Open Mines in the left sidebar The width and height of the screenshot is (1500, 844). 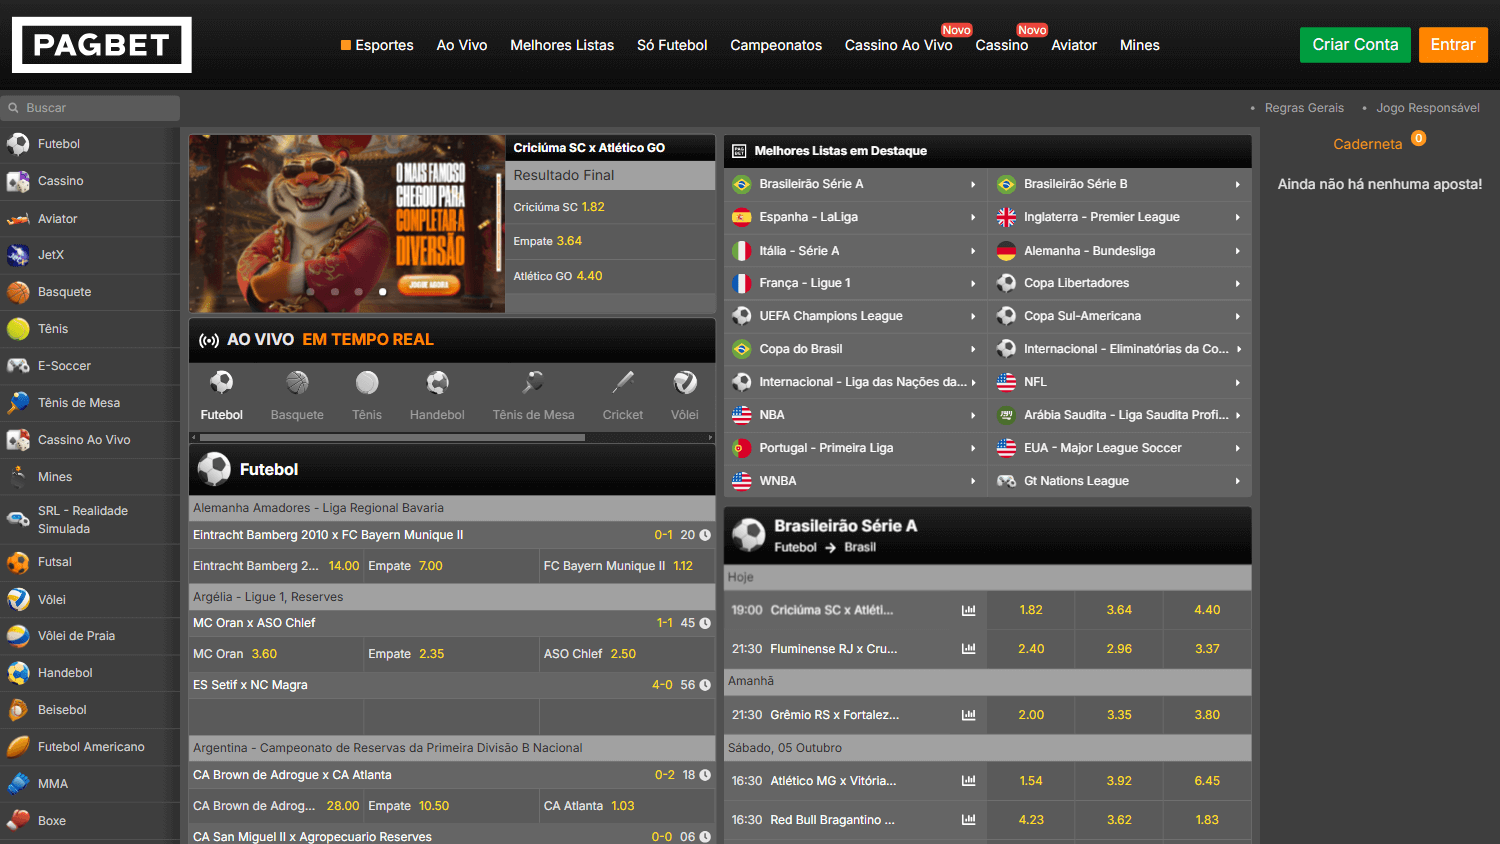(x=90, y=477)
